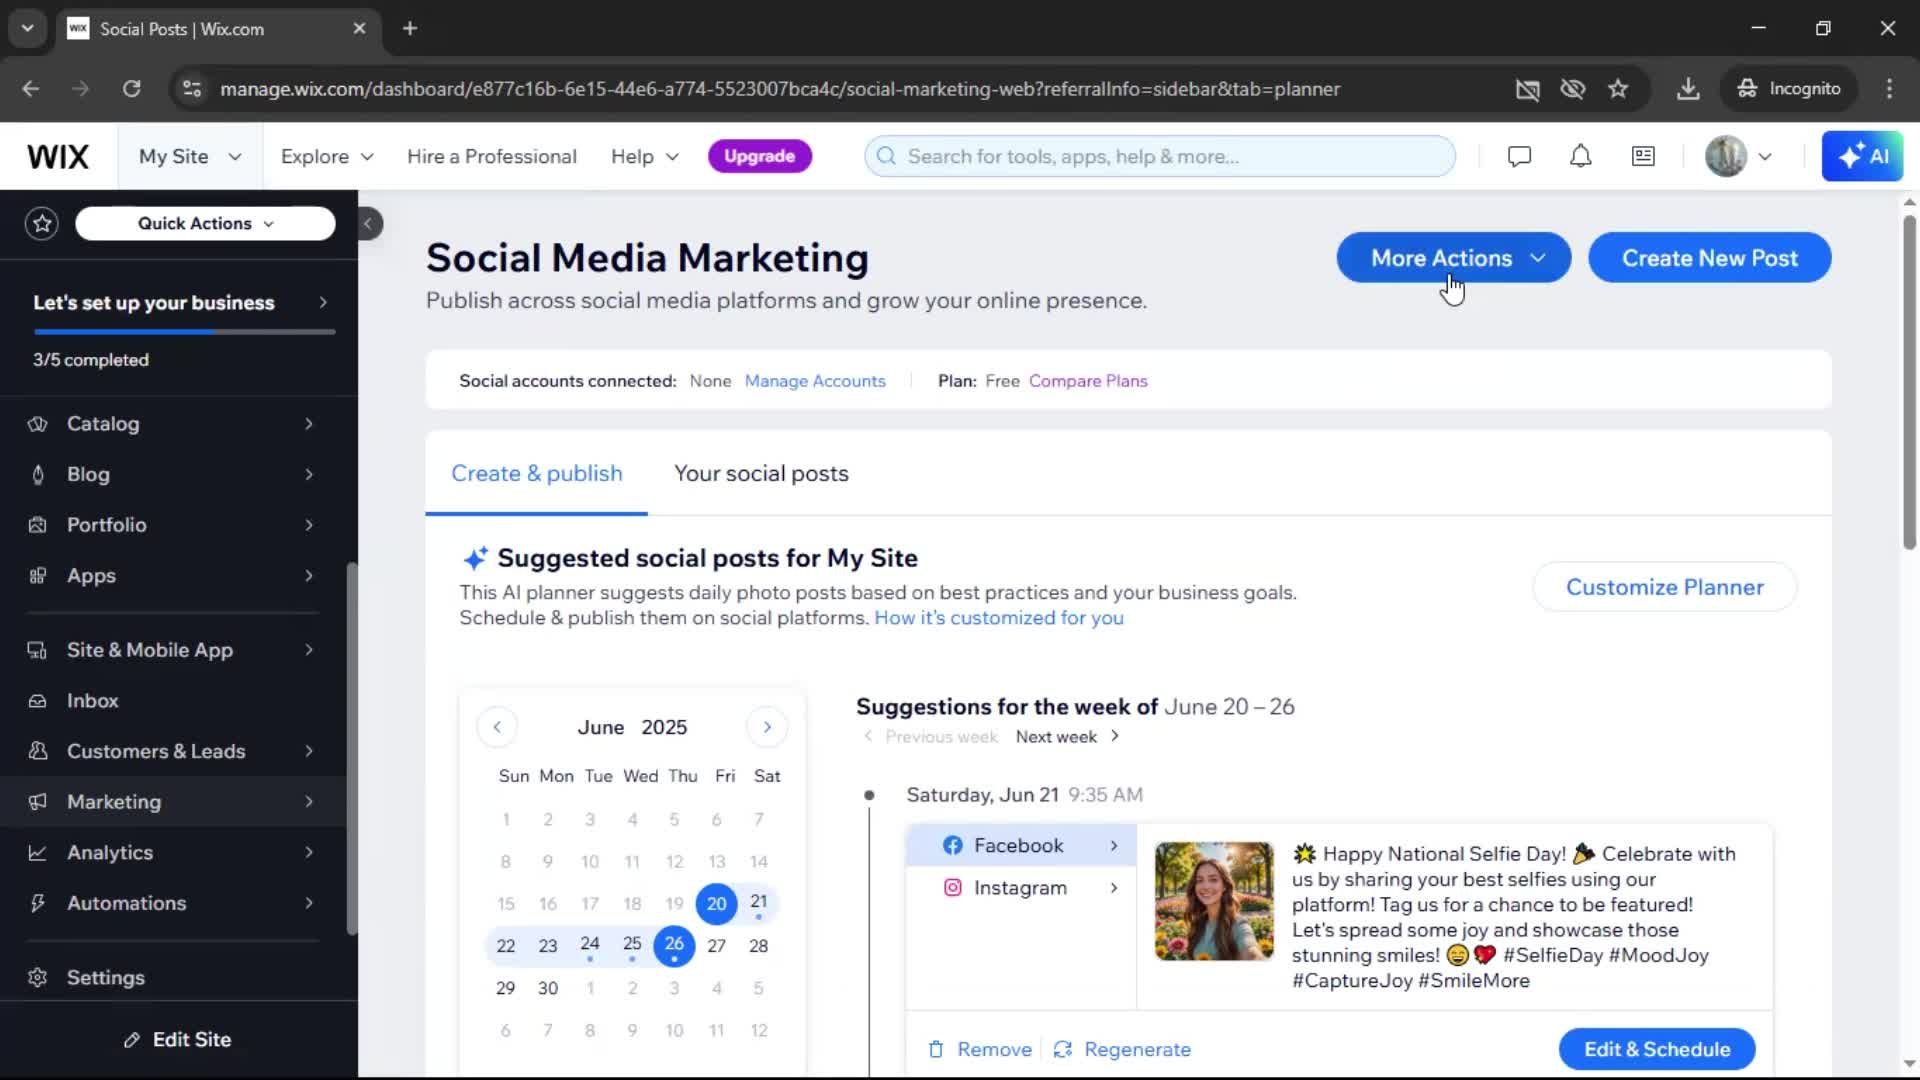Click the Upgrade button
This screenshot has width=1920, height=1080.
point(759,156)
